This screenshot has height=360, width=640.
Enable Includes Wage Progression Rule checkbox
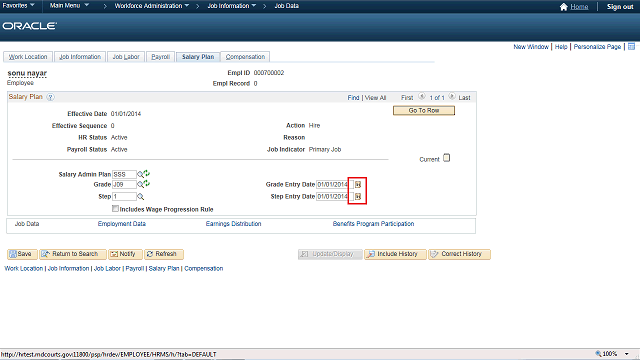115,209
